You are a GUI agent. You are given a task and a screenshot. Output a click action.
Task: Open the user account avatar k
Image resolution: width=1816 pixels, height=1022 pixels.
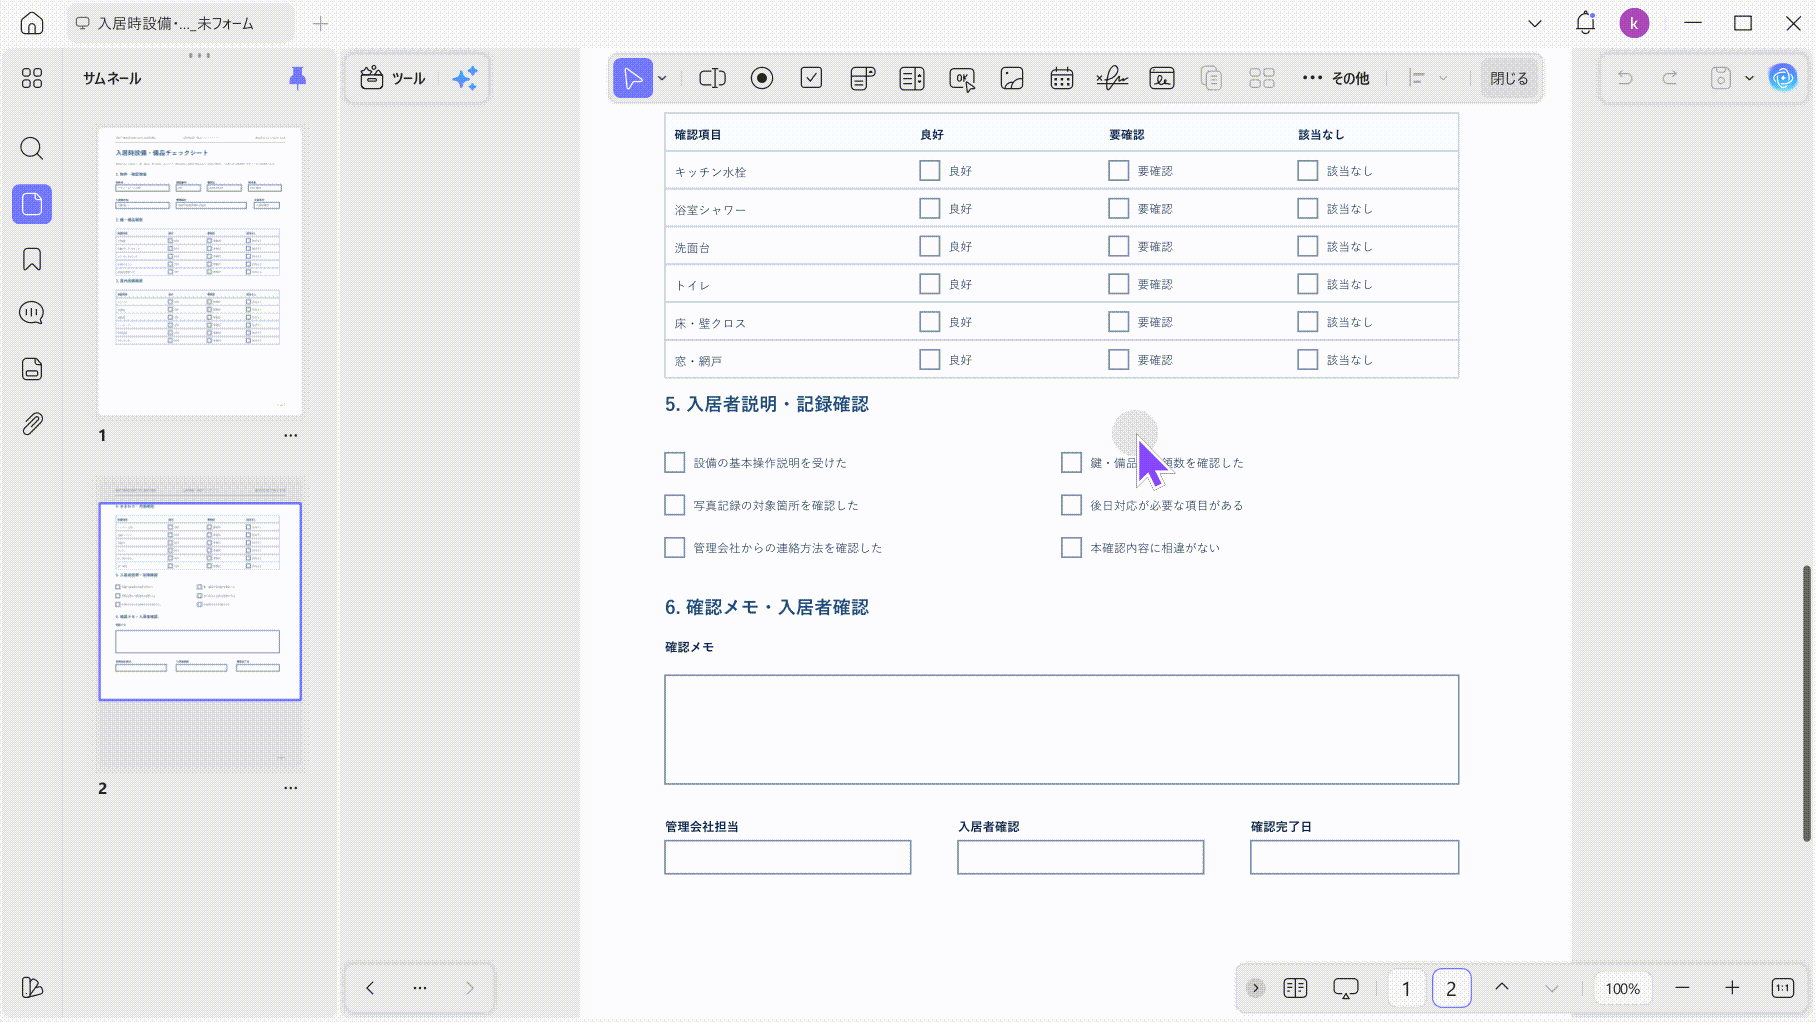(x=1634, y=23)
